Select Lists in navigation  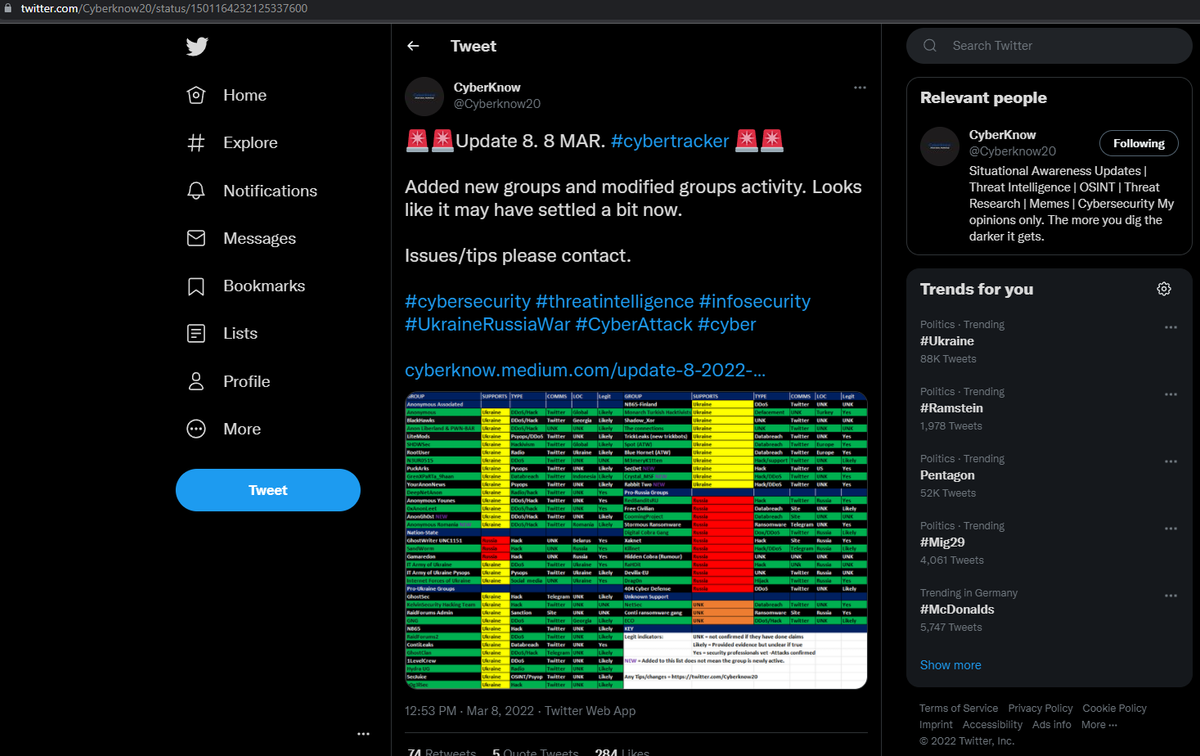click(x=240, y=334)
